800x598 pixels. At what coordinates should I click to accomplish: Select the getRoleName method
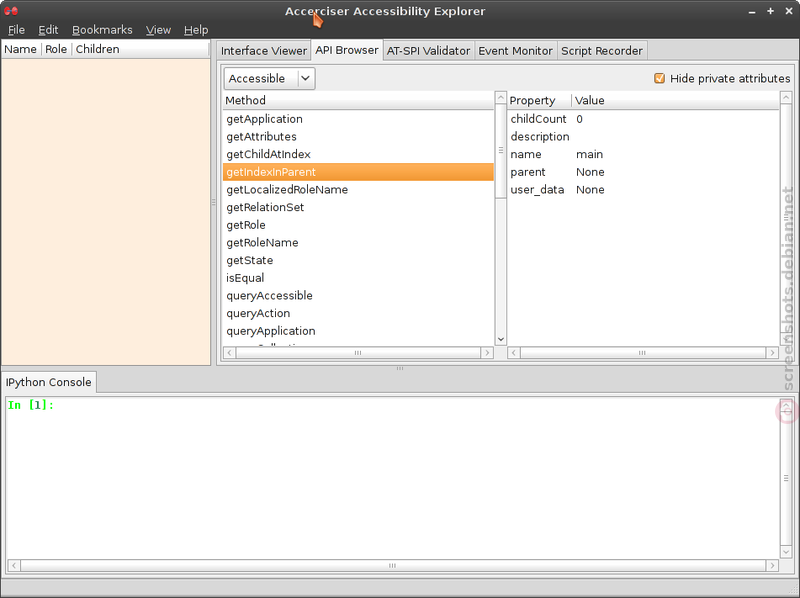tap(358, 243)
